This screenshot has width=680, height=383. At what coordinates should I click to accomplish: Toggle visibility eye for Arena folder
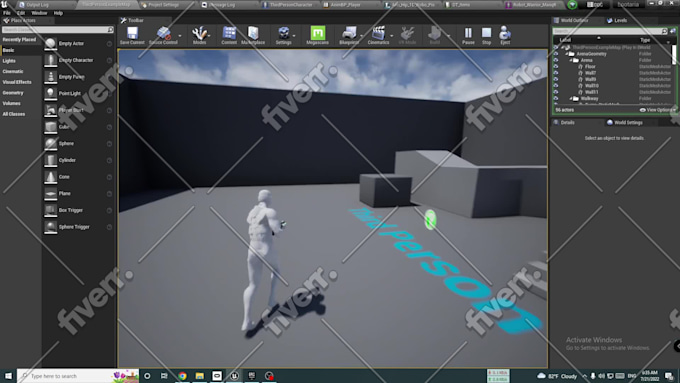click(x=556, y=60)
